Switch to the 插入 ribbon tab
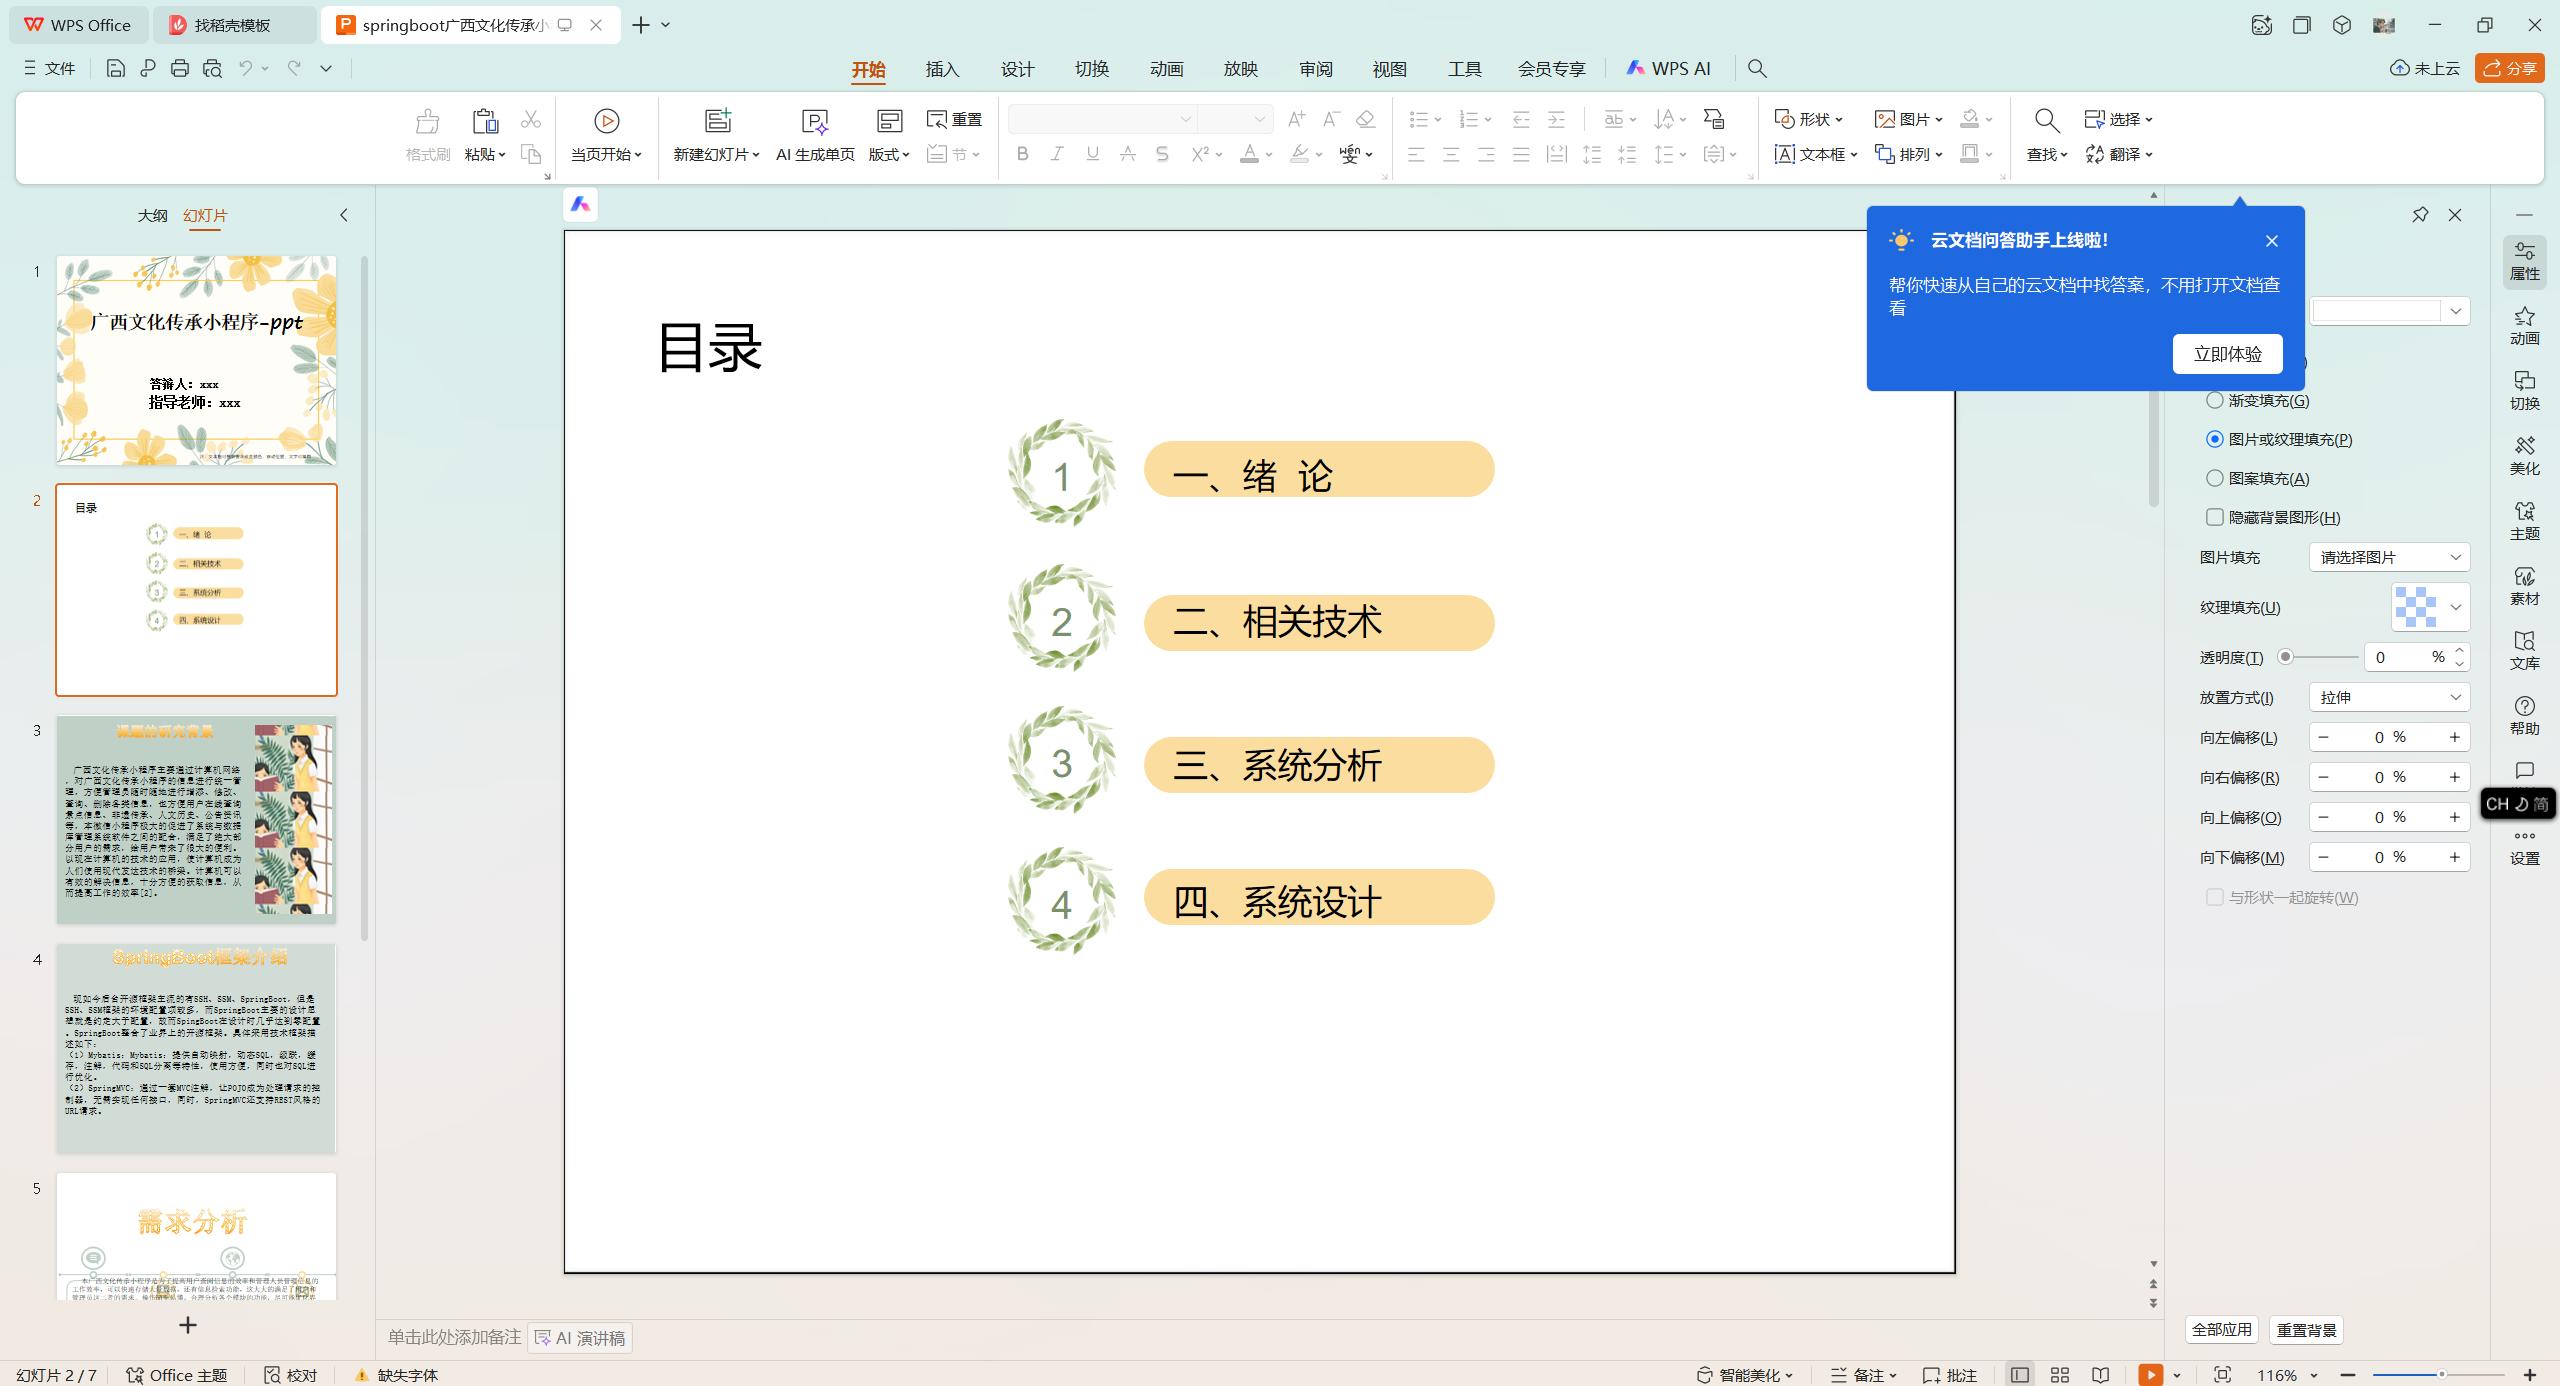 coord(941,69)
